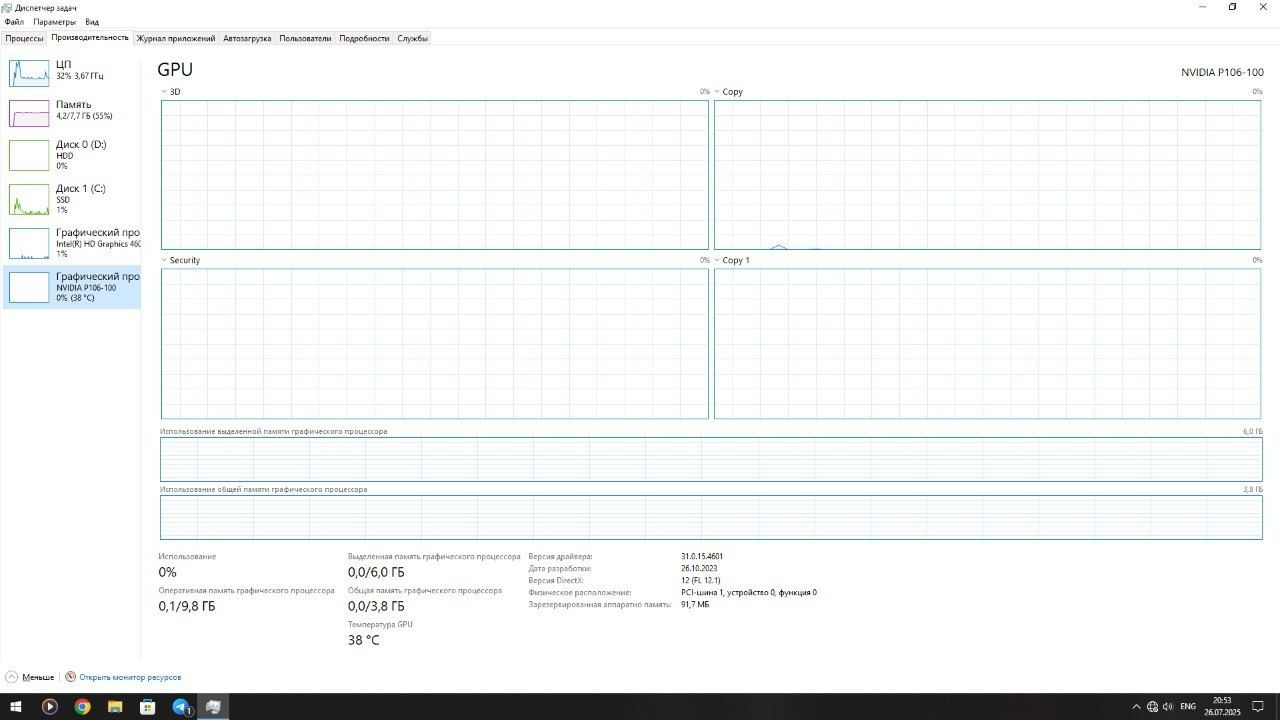Click the reserved memory value 91,7 МБ
Image resolution: width=1280 pixels, height=720 pixels.
point(696,604)
